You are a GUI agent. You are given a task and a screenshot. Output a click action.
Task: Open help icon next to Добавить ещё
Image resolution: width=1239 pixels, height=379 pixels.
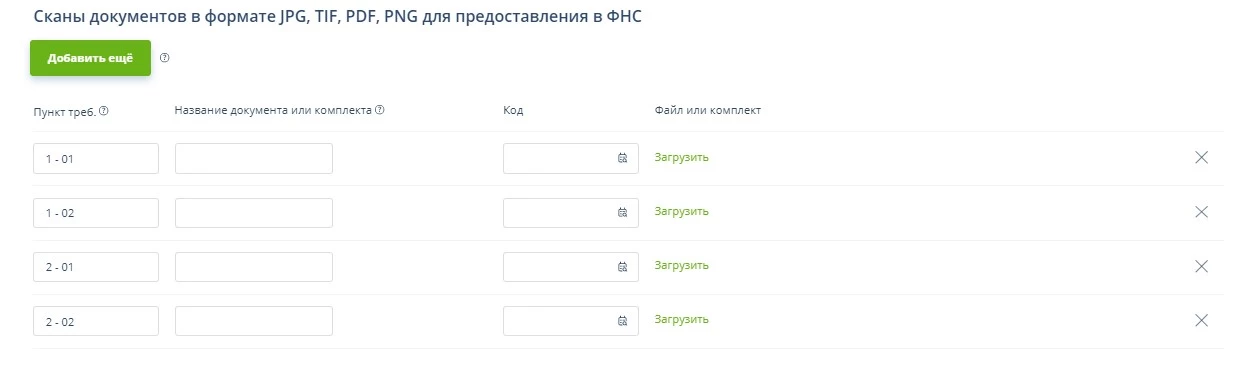(165, 58)
